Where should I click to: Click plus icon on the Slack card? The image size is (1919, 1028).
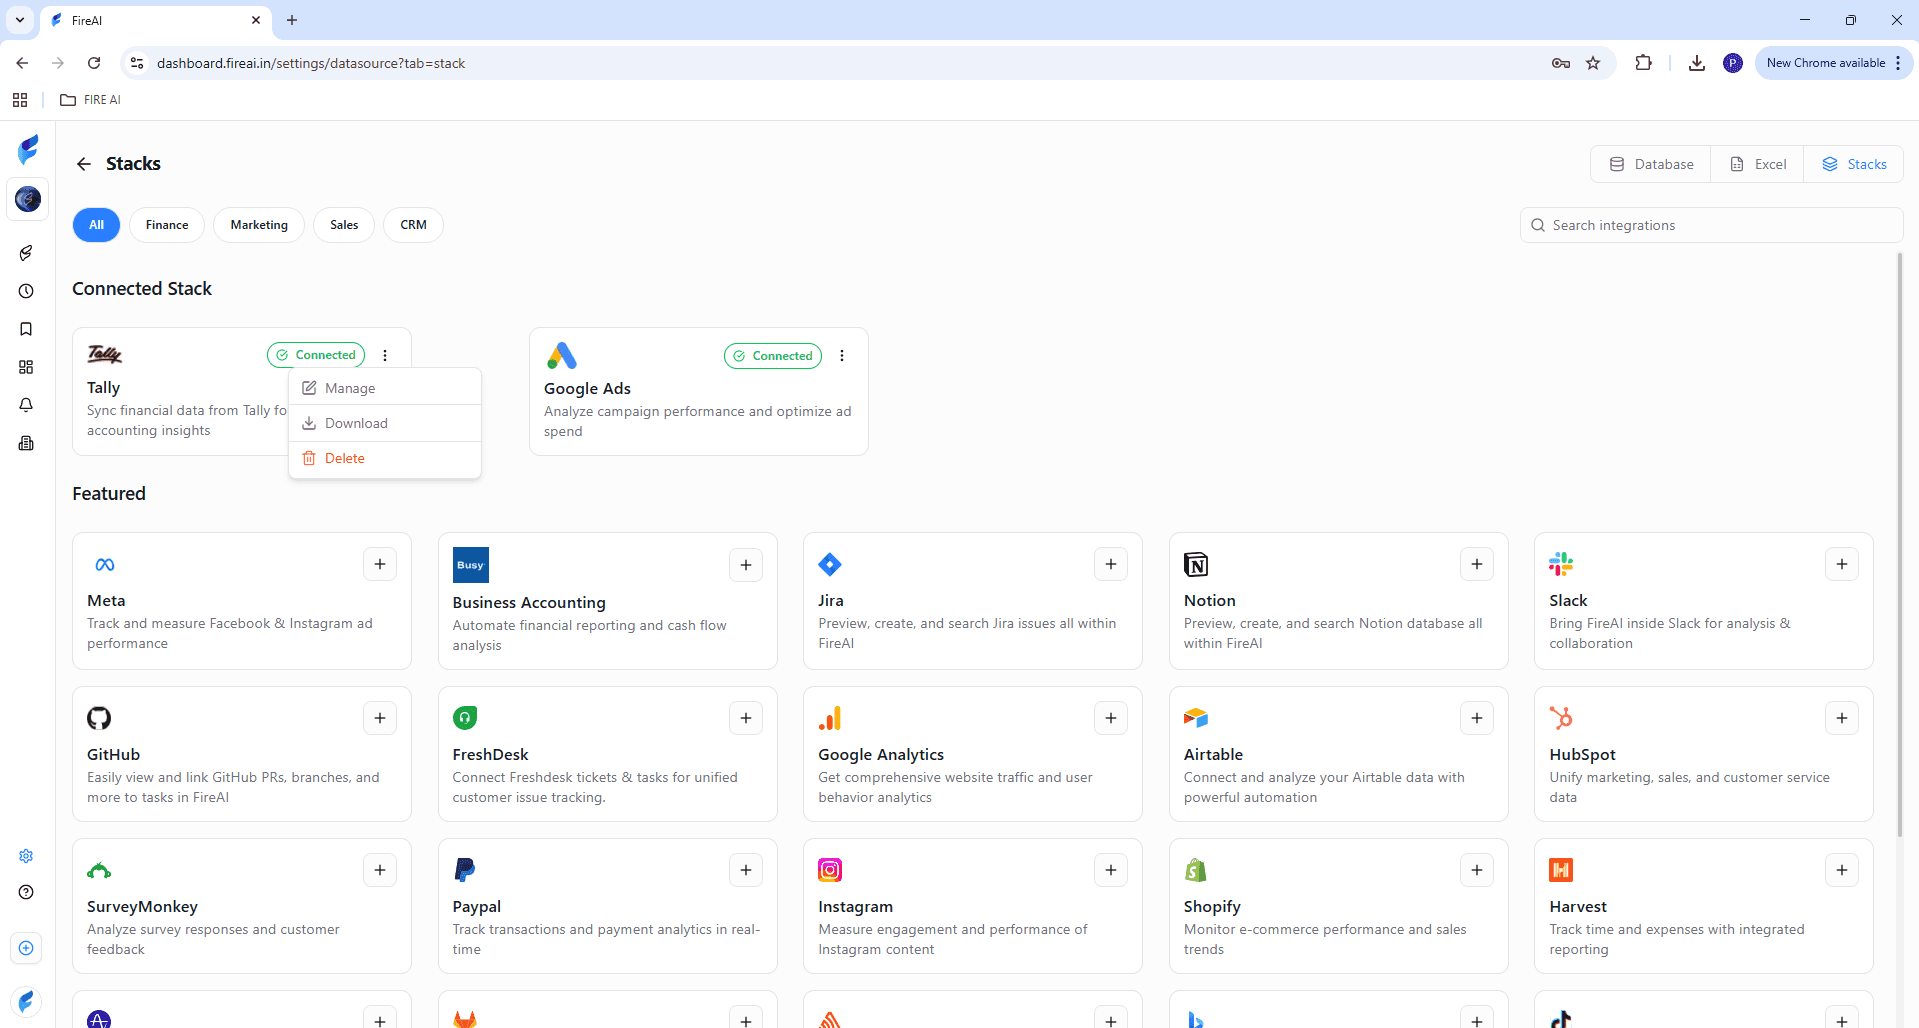pyautogui.click(x=1842, y=564)
